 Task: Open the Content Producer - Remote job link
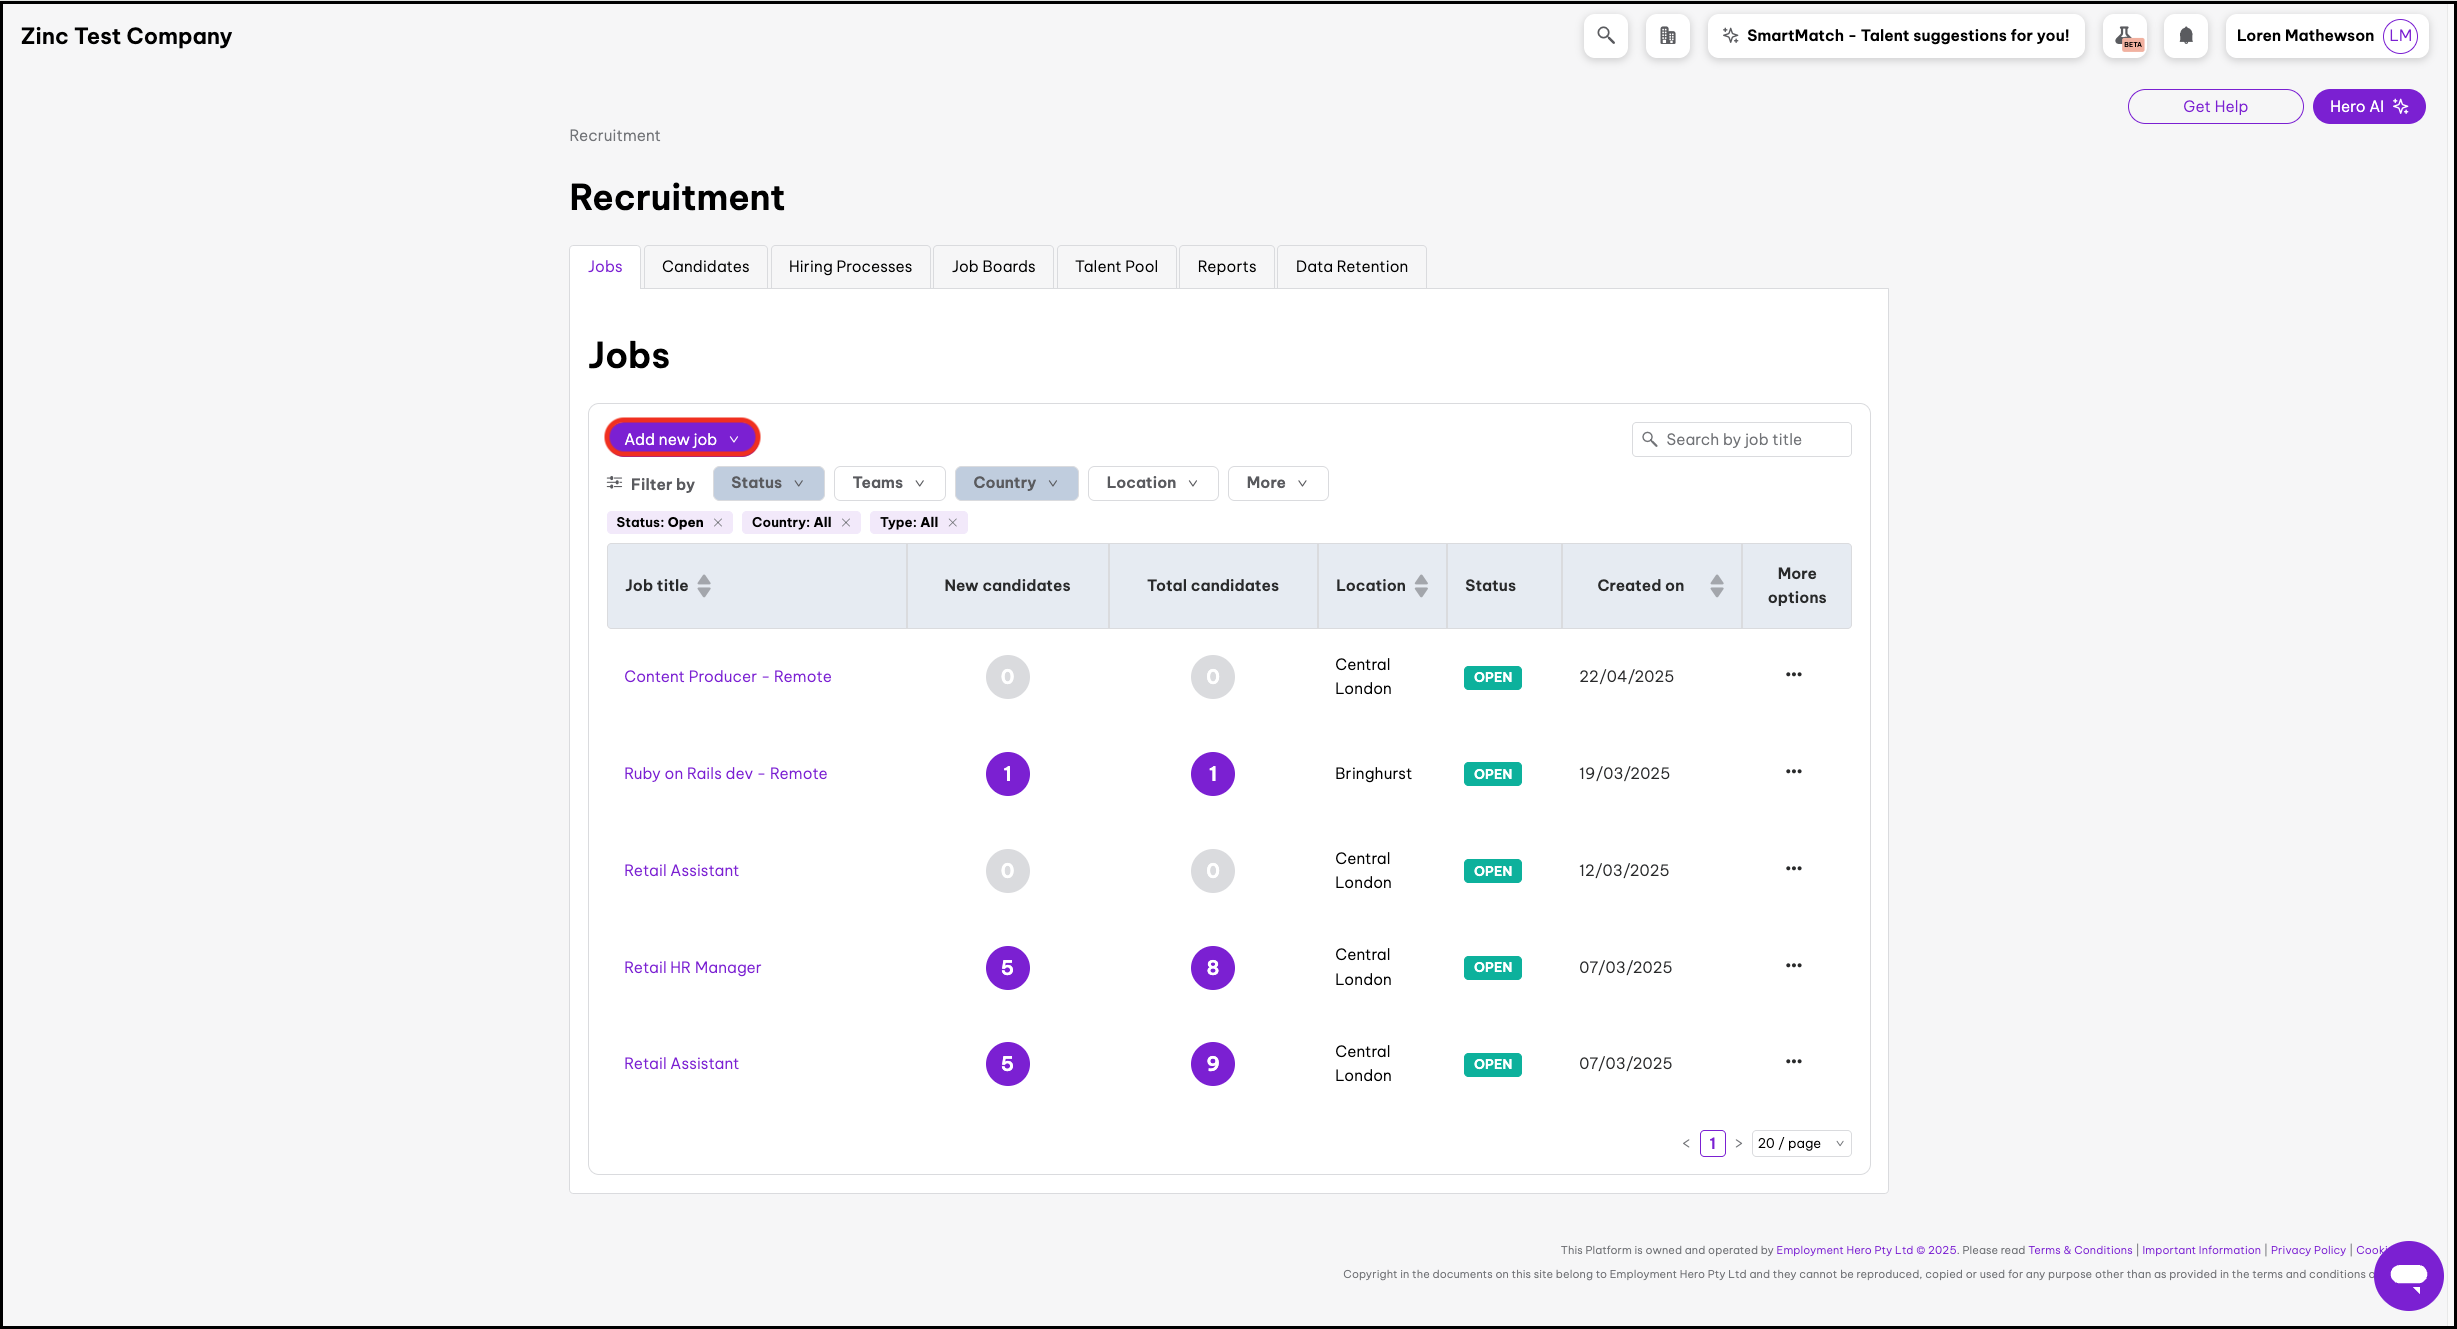[x=727, y=677]
